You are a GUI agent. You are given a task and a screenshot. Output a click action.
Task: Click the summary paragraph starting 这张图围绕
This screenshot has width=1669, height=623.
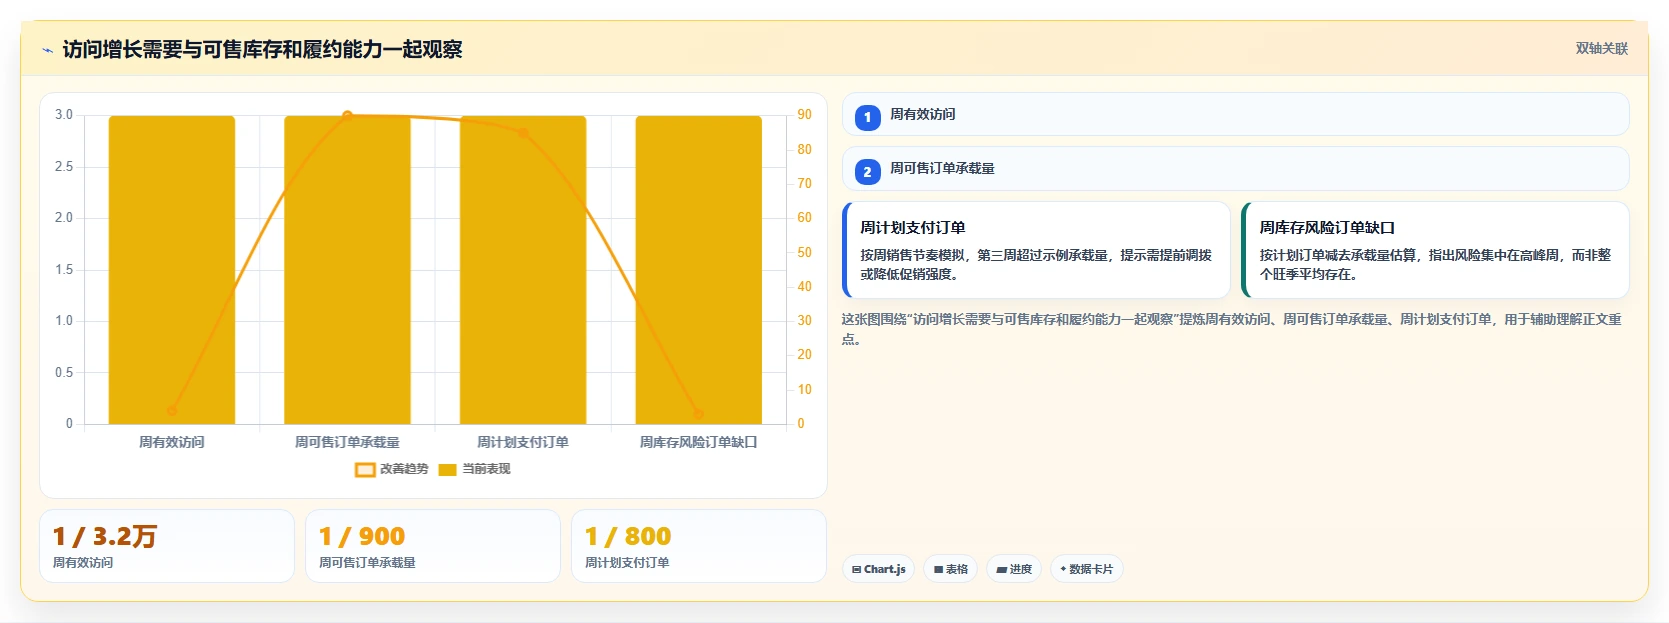(x=1231, y=329)
